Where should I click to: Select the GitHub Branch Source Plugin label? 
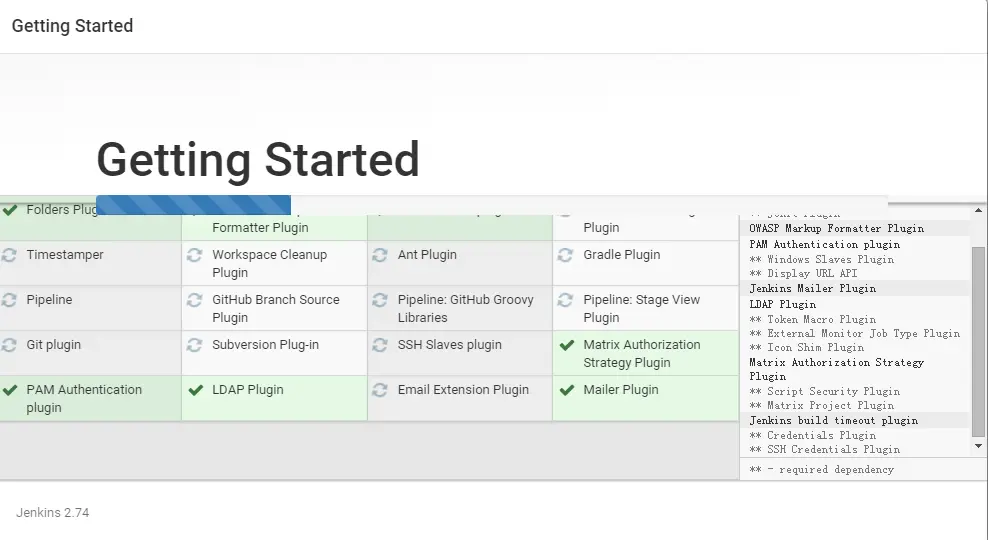275,309
